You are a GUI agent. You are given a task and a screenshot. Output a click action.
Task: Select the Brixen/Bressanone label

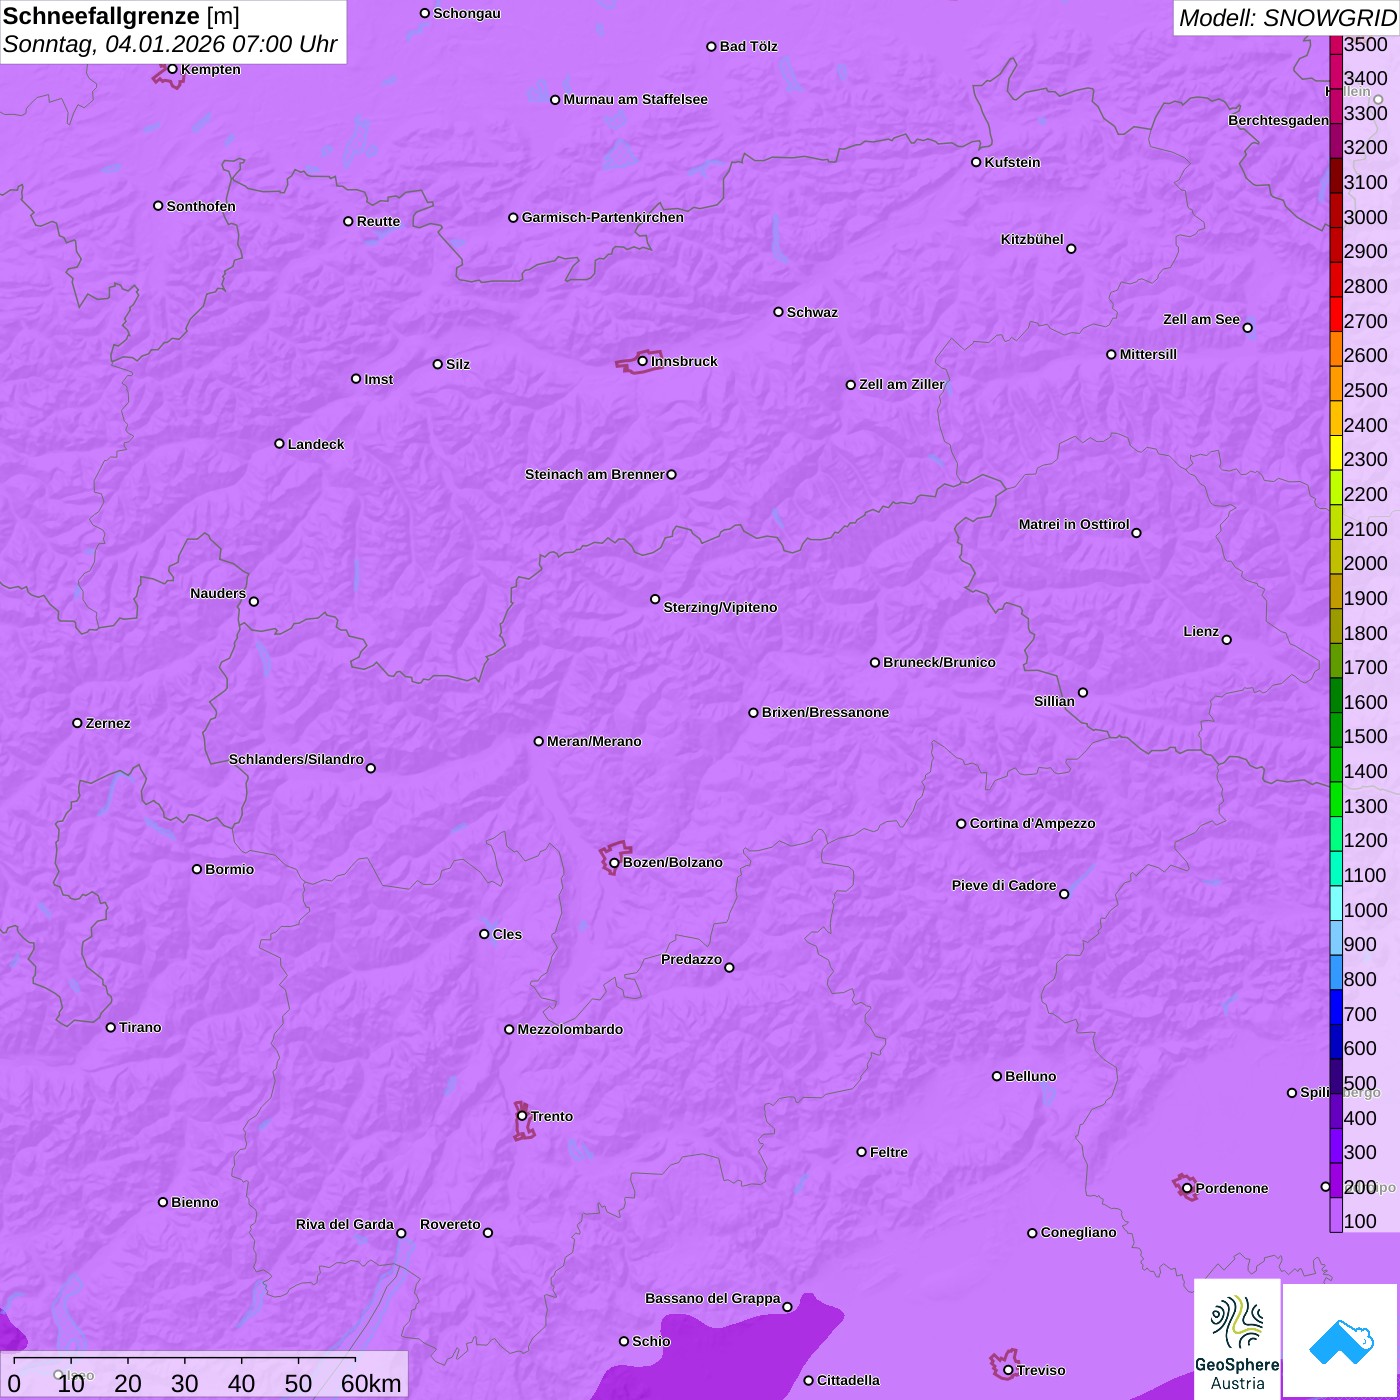coord(826,712)
